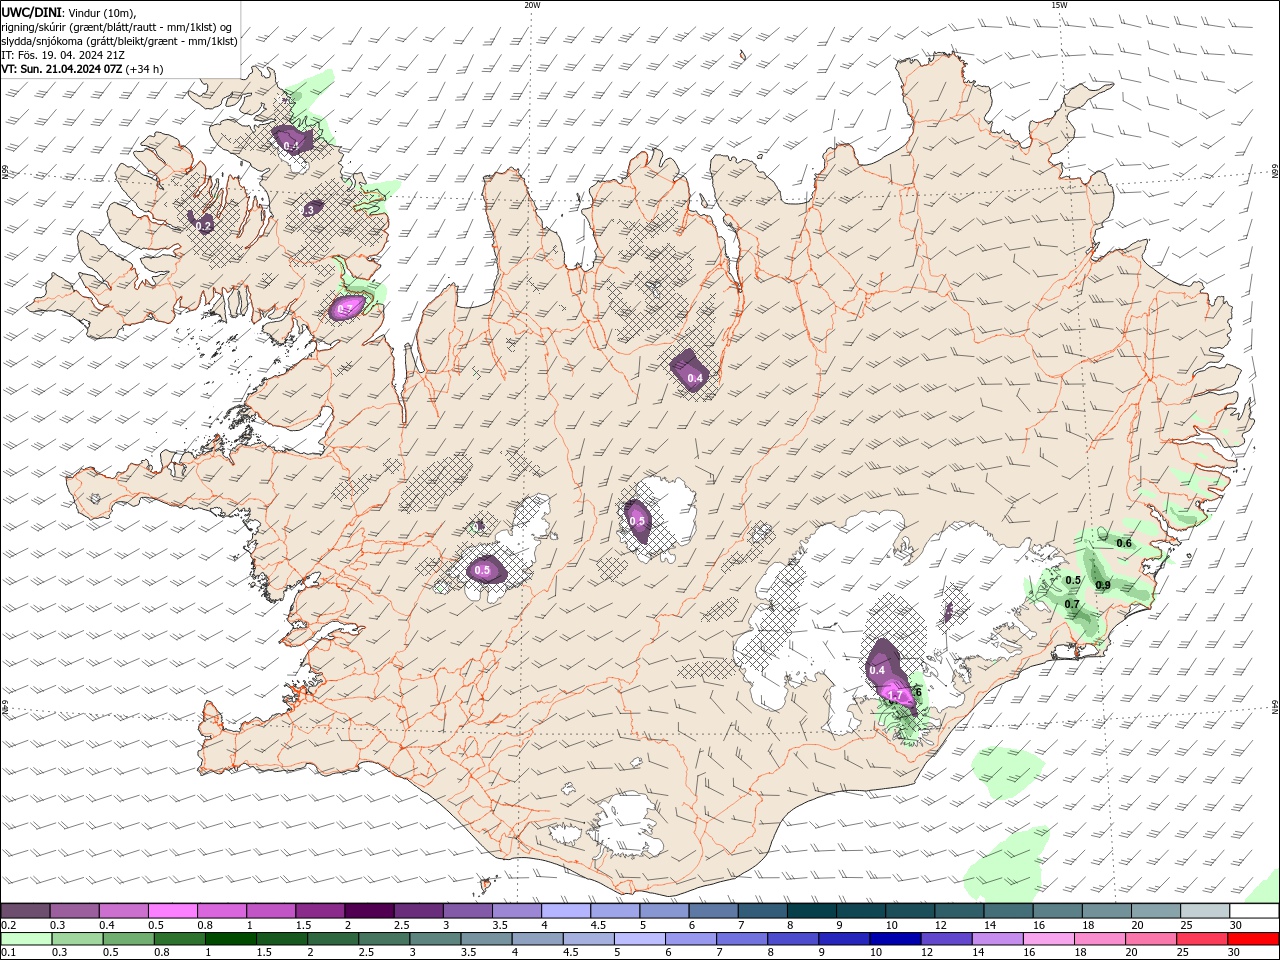The image size is (1280, 960).
Task: Click the 'UWC/DINI: Vindur (10m)' title line
Action: click(68, 12)
